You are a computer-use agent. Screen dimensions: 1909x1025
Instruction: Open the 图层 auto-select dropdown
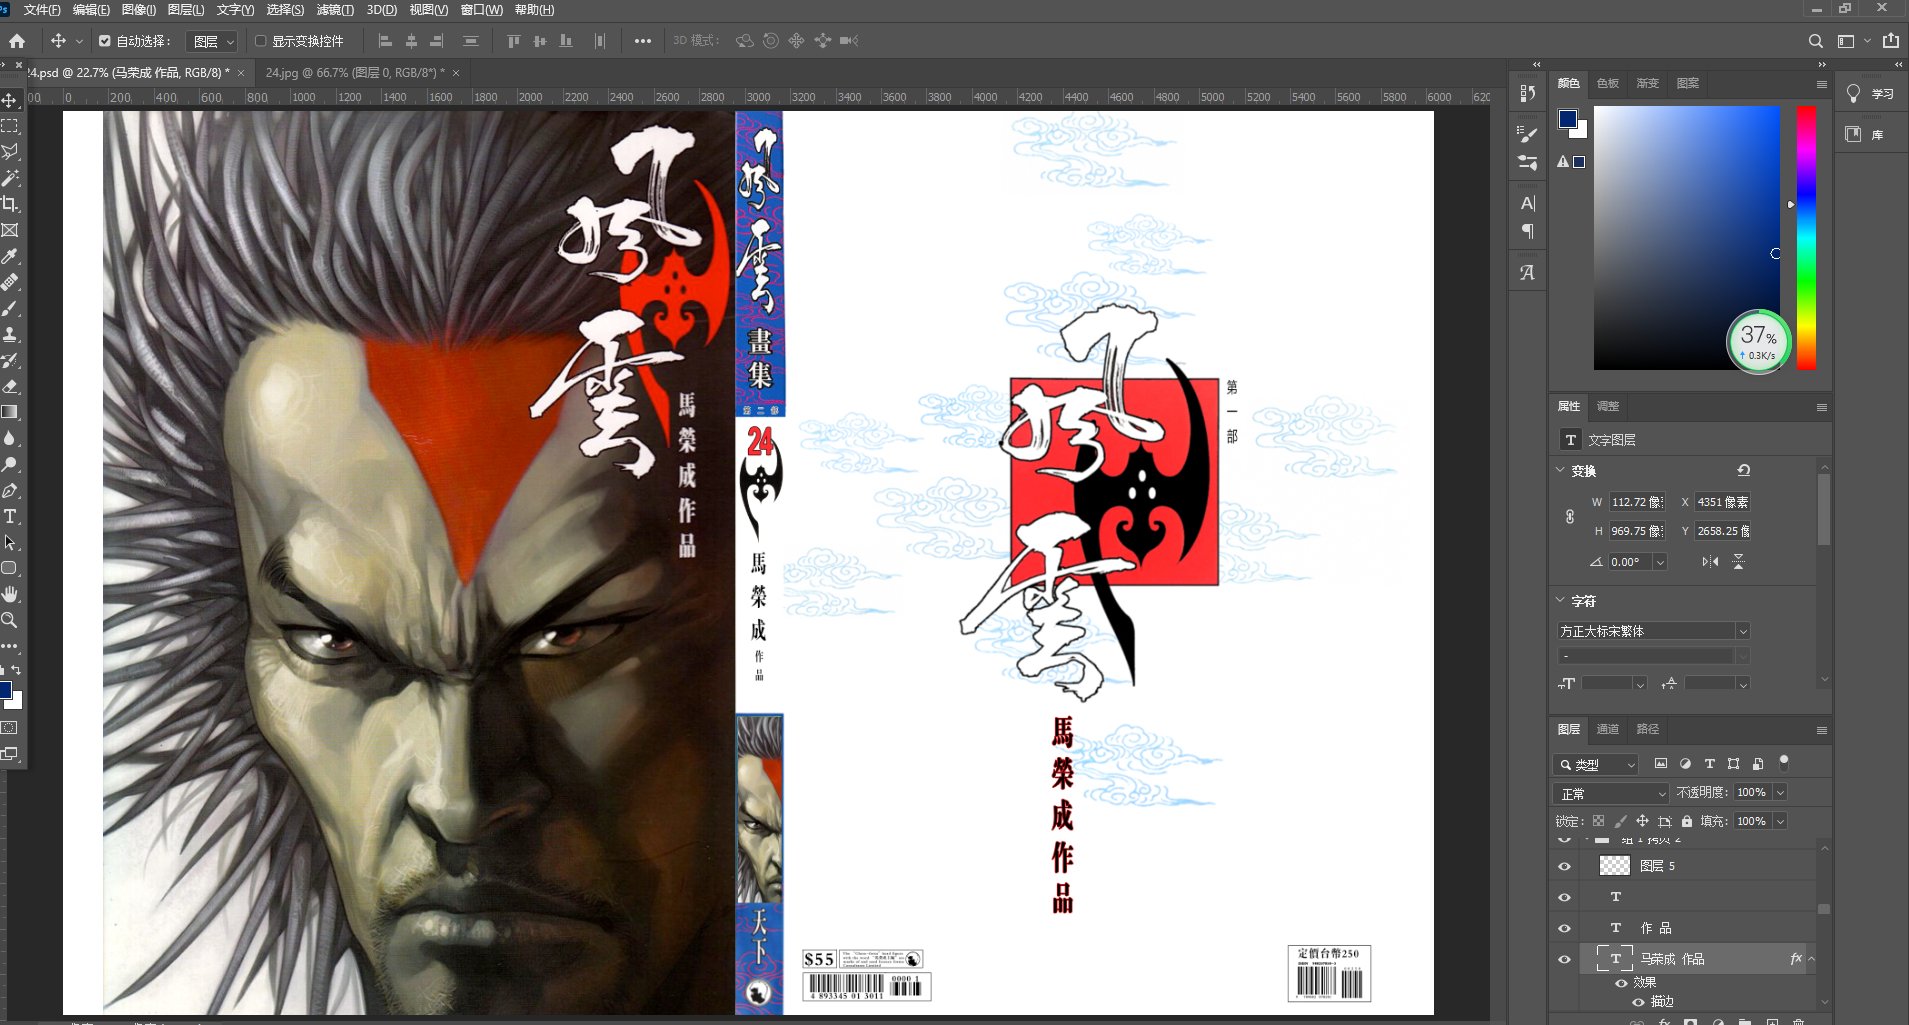214,41
